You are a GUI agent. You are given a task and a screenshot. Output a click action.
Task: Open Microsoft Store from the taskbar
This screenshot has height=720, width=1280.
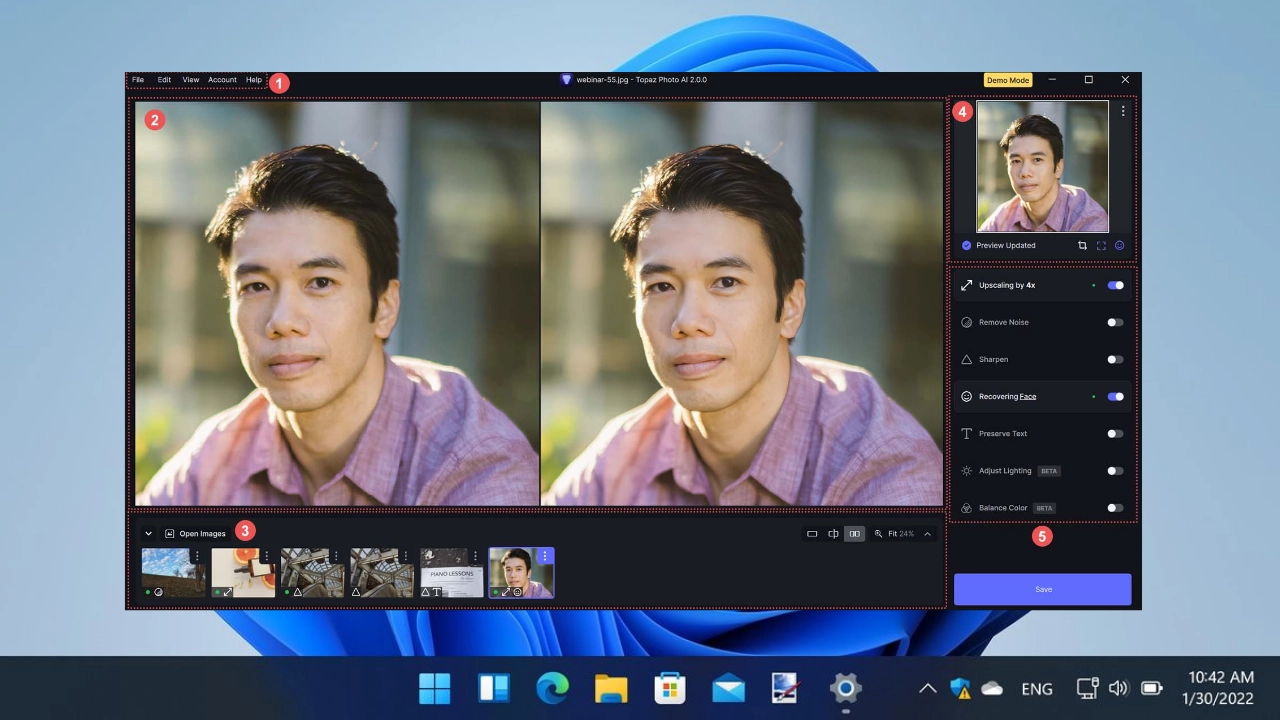669,688
